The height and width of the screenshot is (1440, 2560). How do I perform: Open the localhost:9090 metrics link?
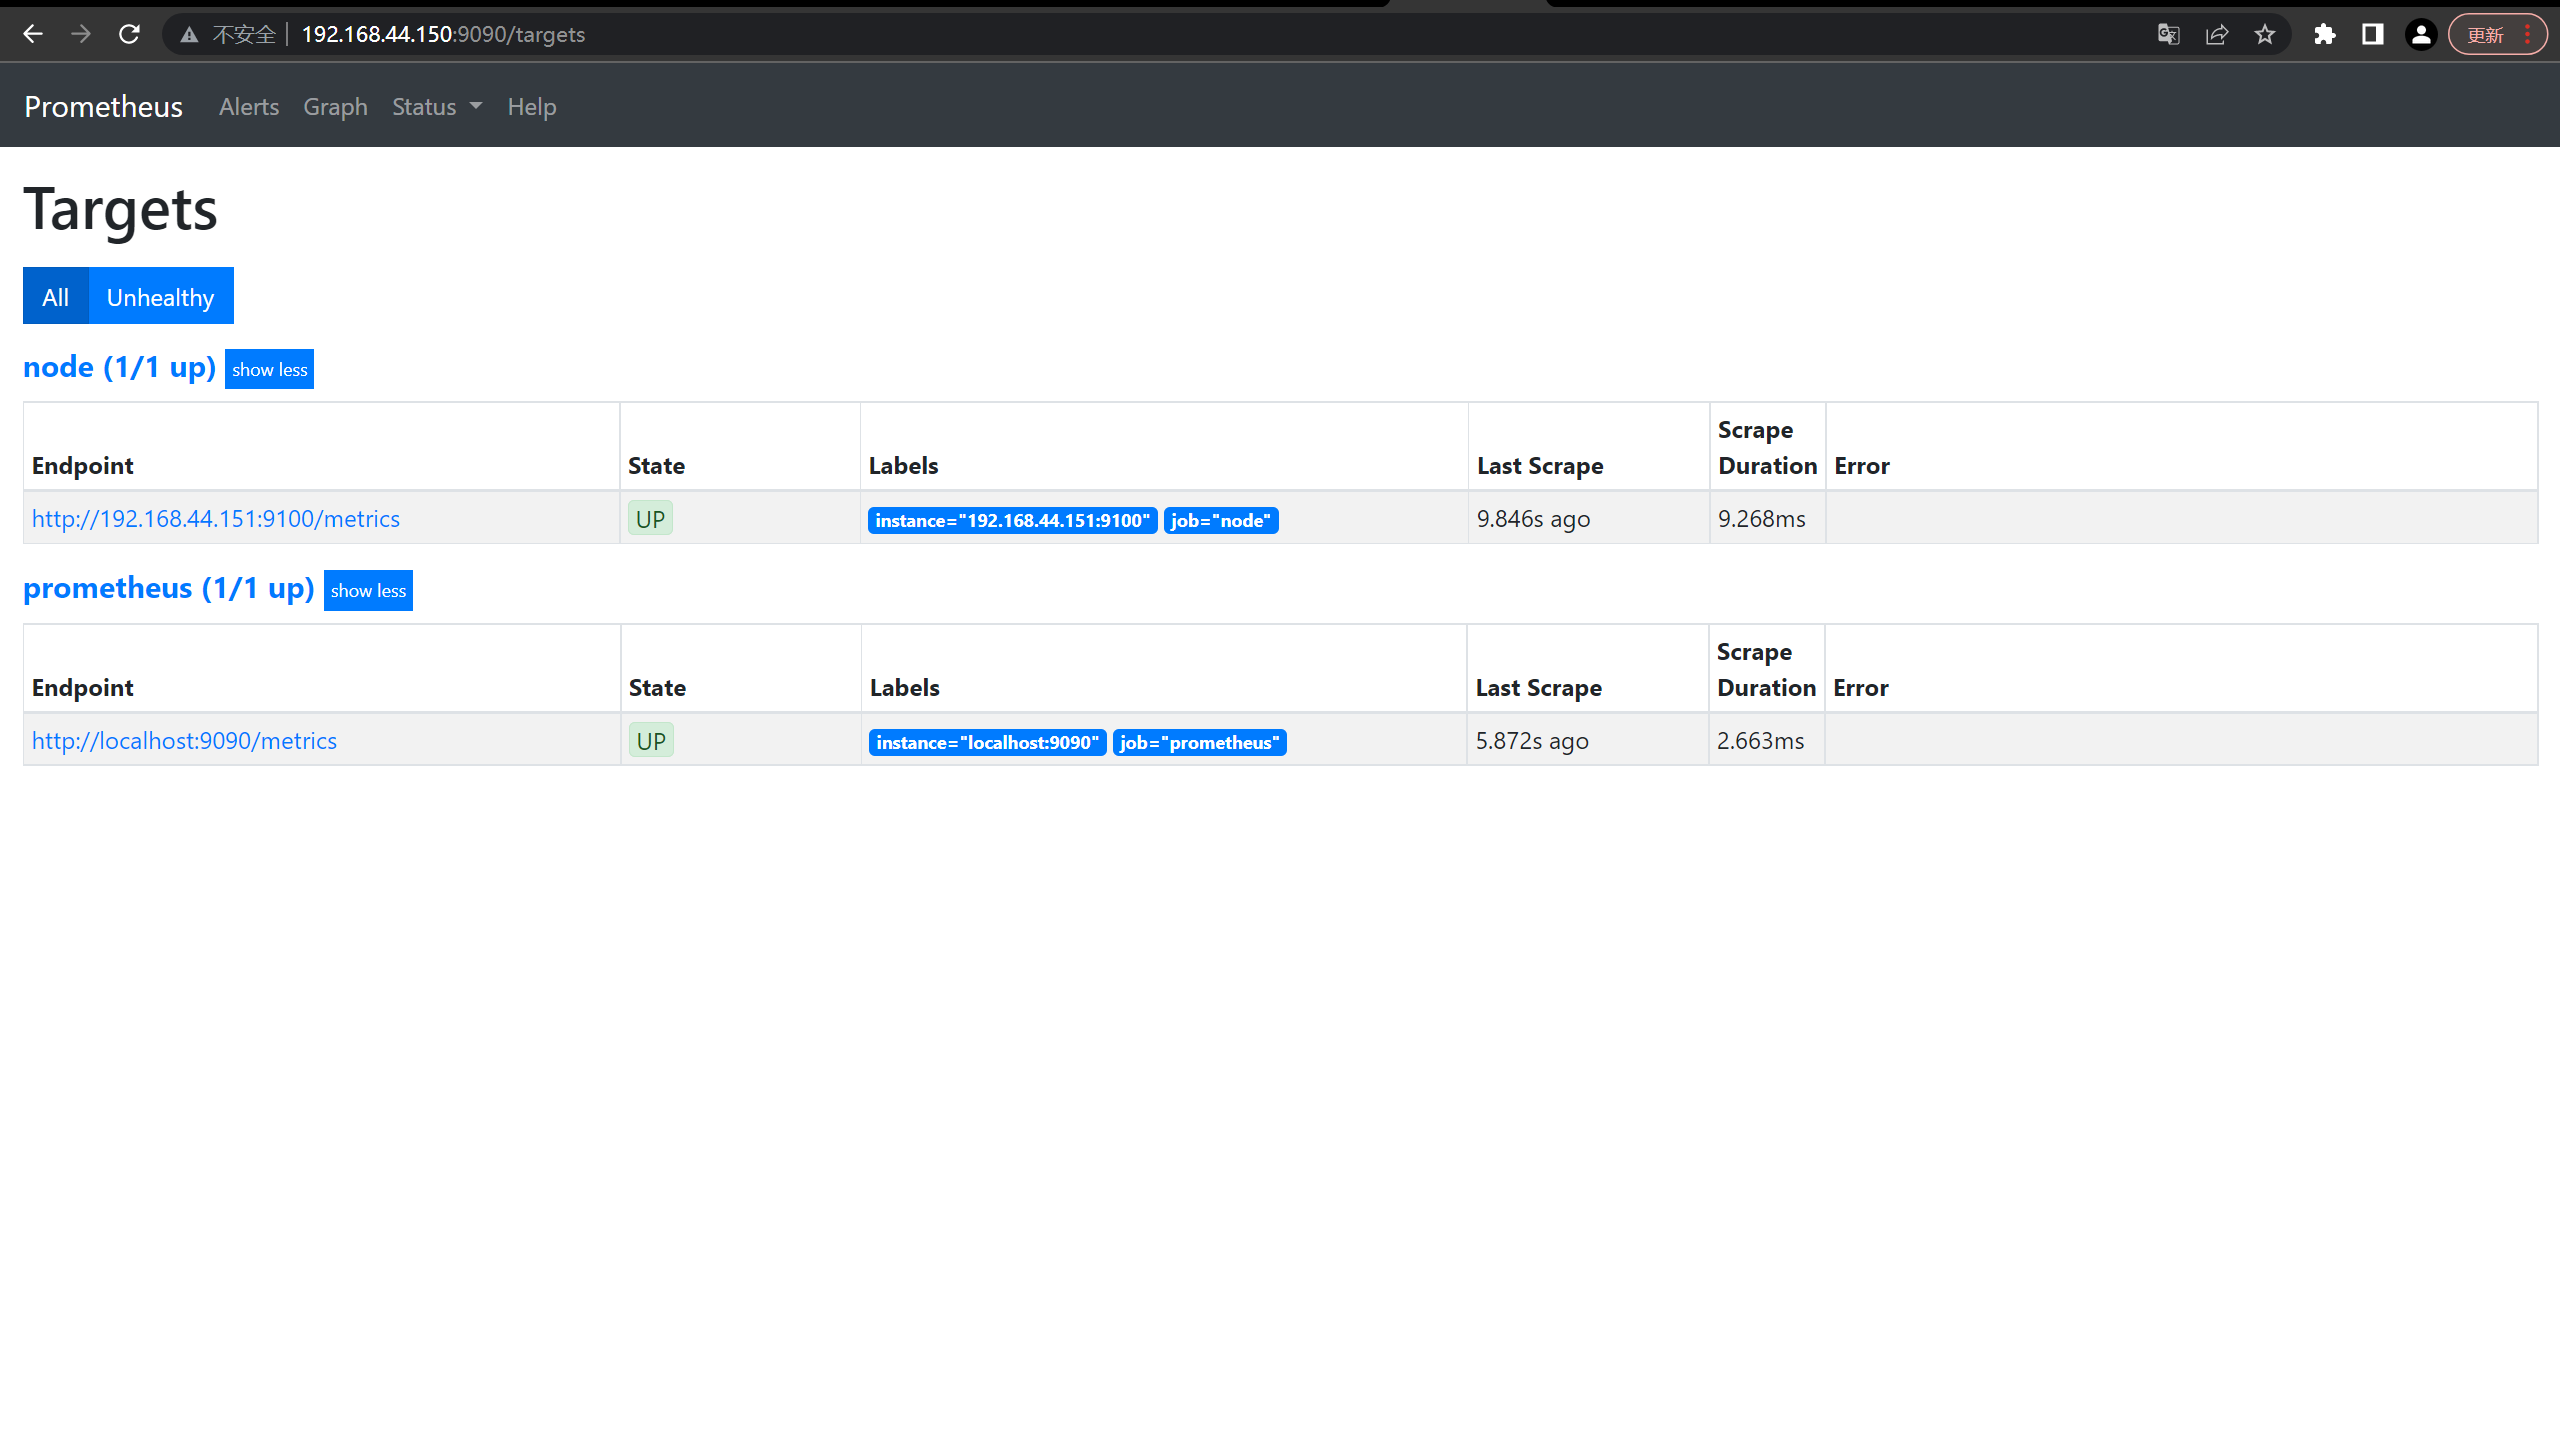[x=184, y=741]
